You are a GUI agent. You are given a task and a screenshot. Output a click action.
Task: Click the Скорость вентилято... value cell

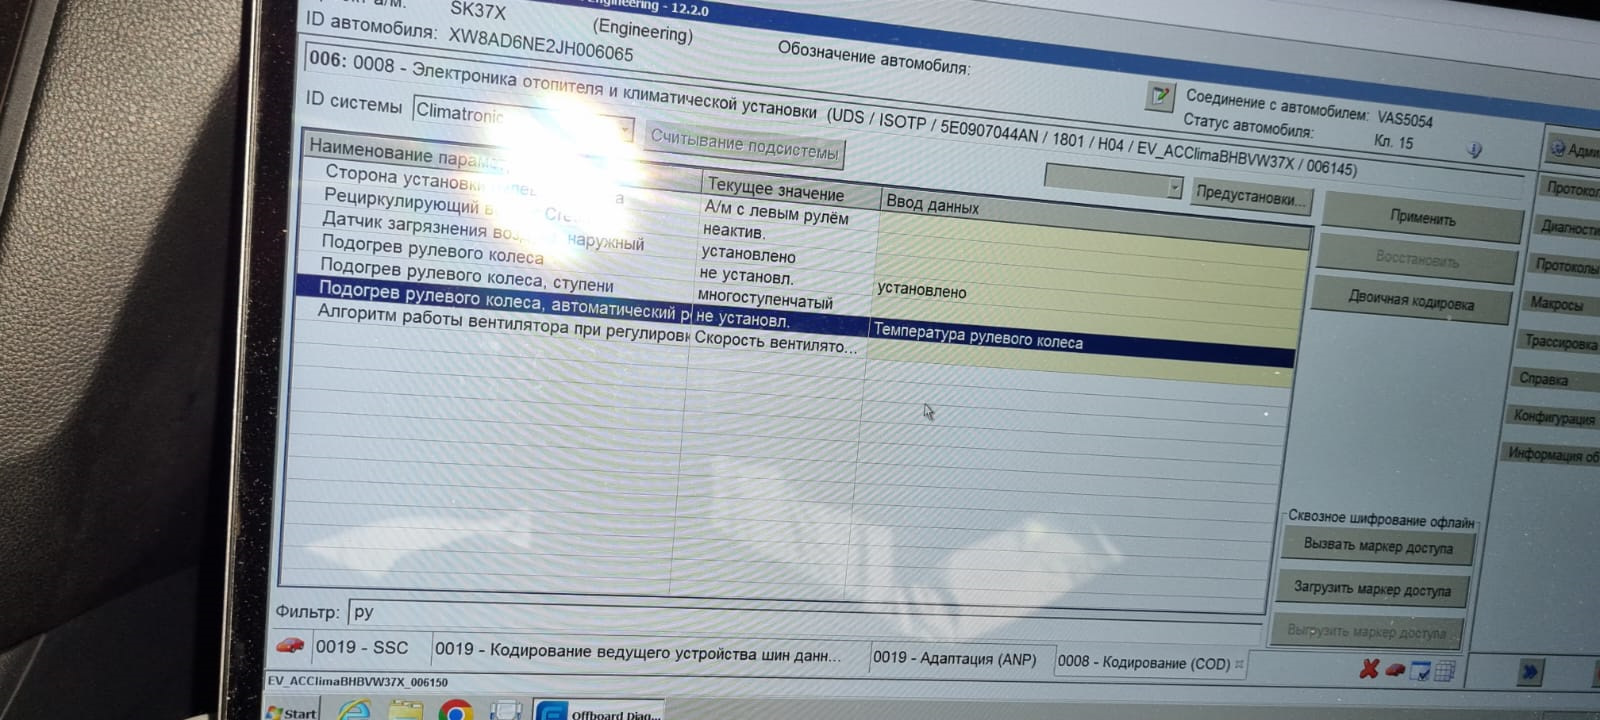[775, 342]
